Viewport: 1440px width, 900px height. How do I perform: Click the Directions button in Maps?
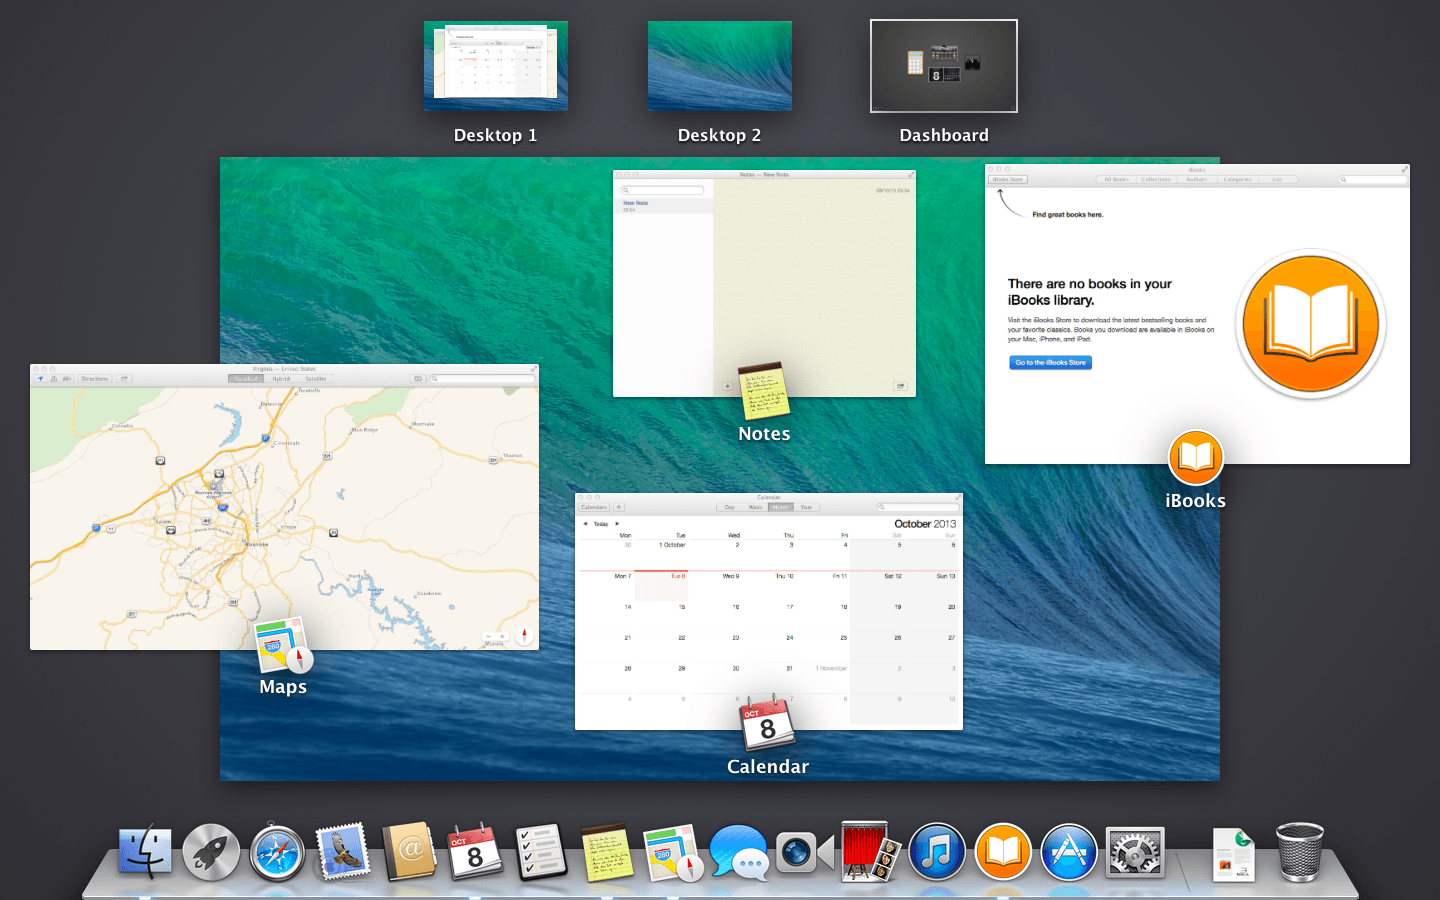(x=95, y=379)
